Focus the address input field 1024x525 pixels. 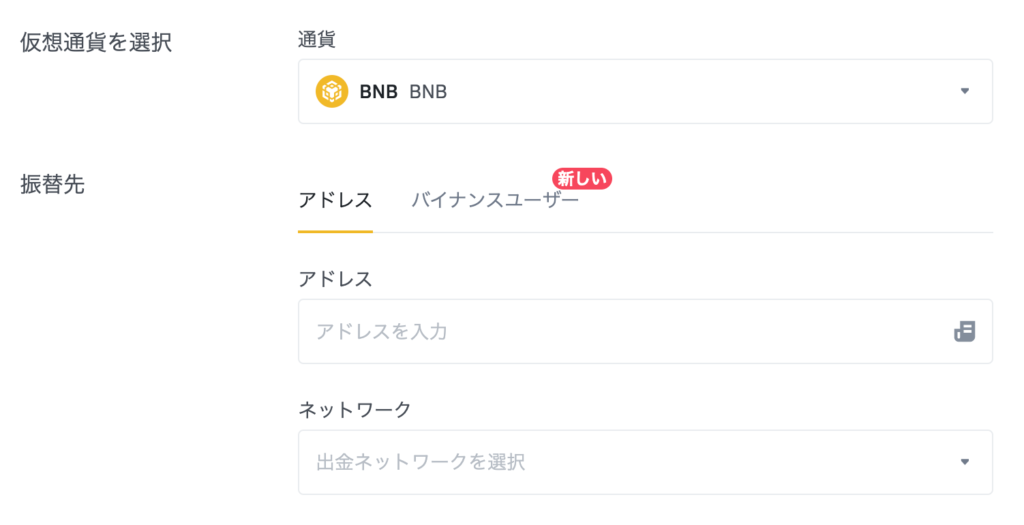tap(645, 331)
